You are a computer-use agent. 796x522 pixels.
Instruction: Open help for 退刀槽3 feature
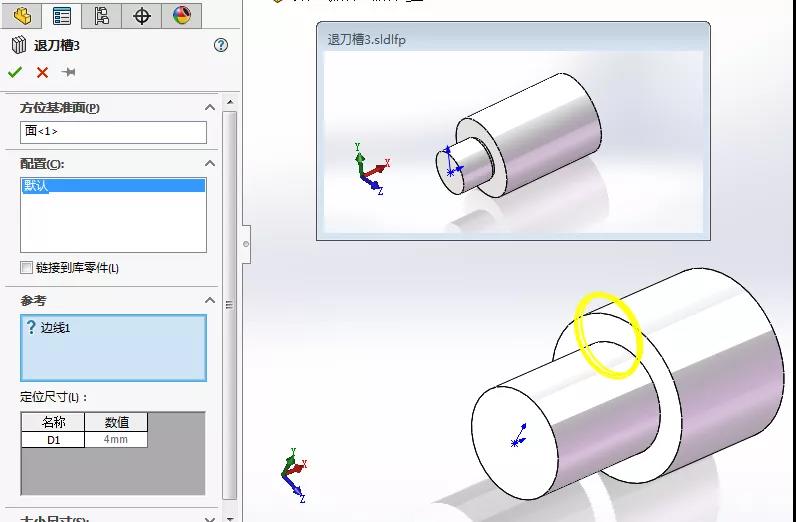[x=221, y=45]
